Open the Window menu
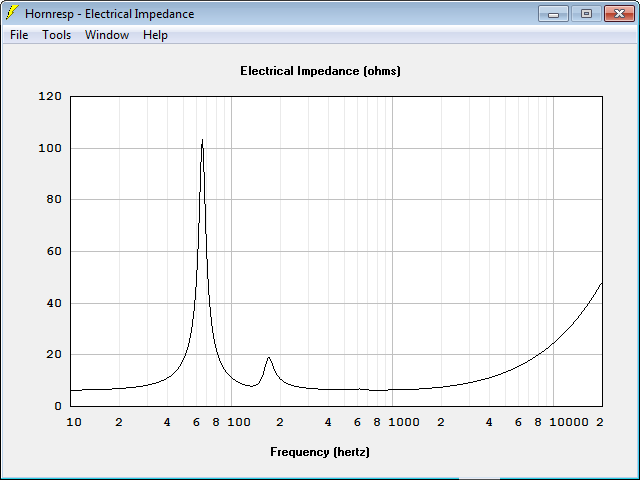 tap(107, 35)
